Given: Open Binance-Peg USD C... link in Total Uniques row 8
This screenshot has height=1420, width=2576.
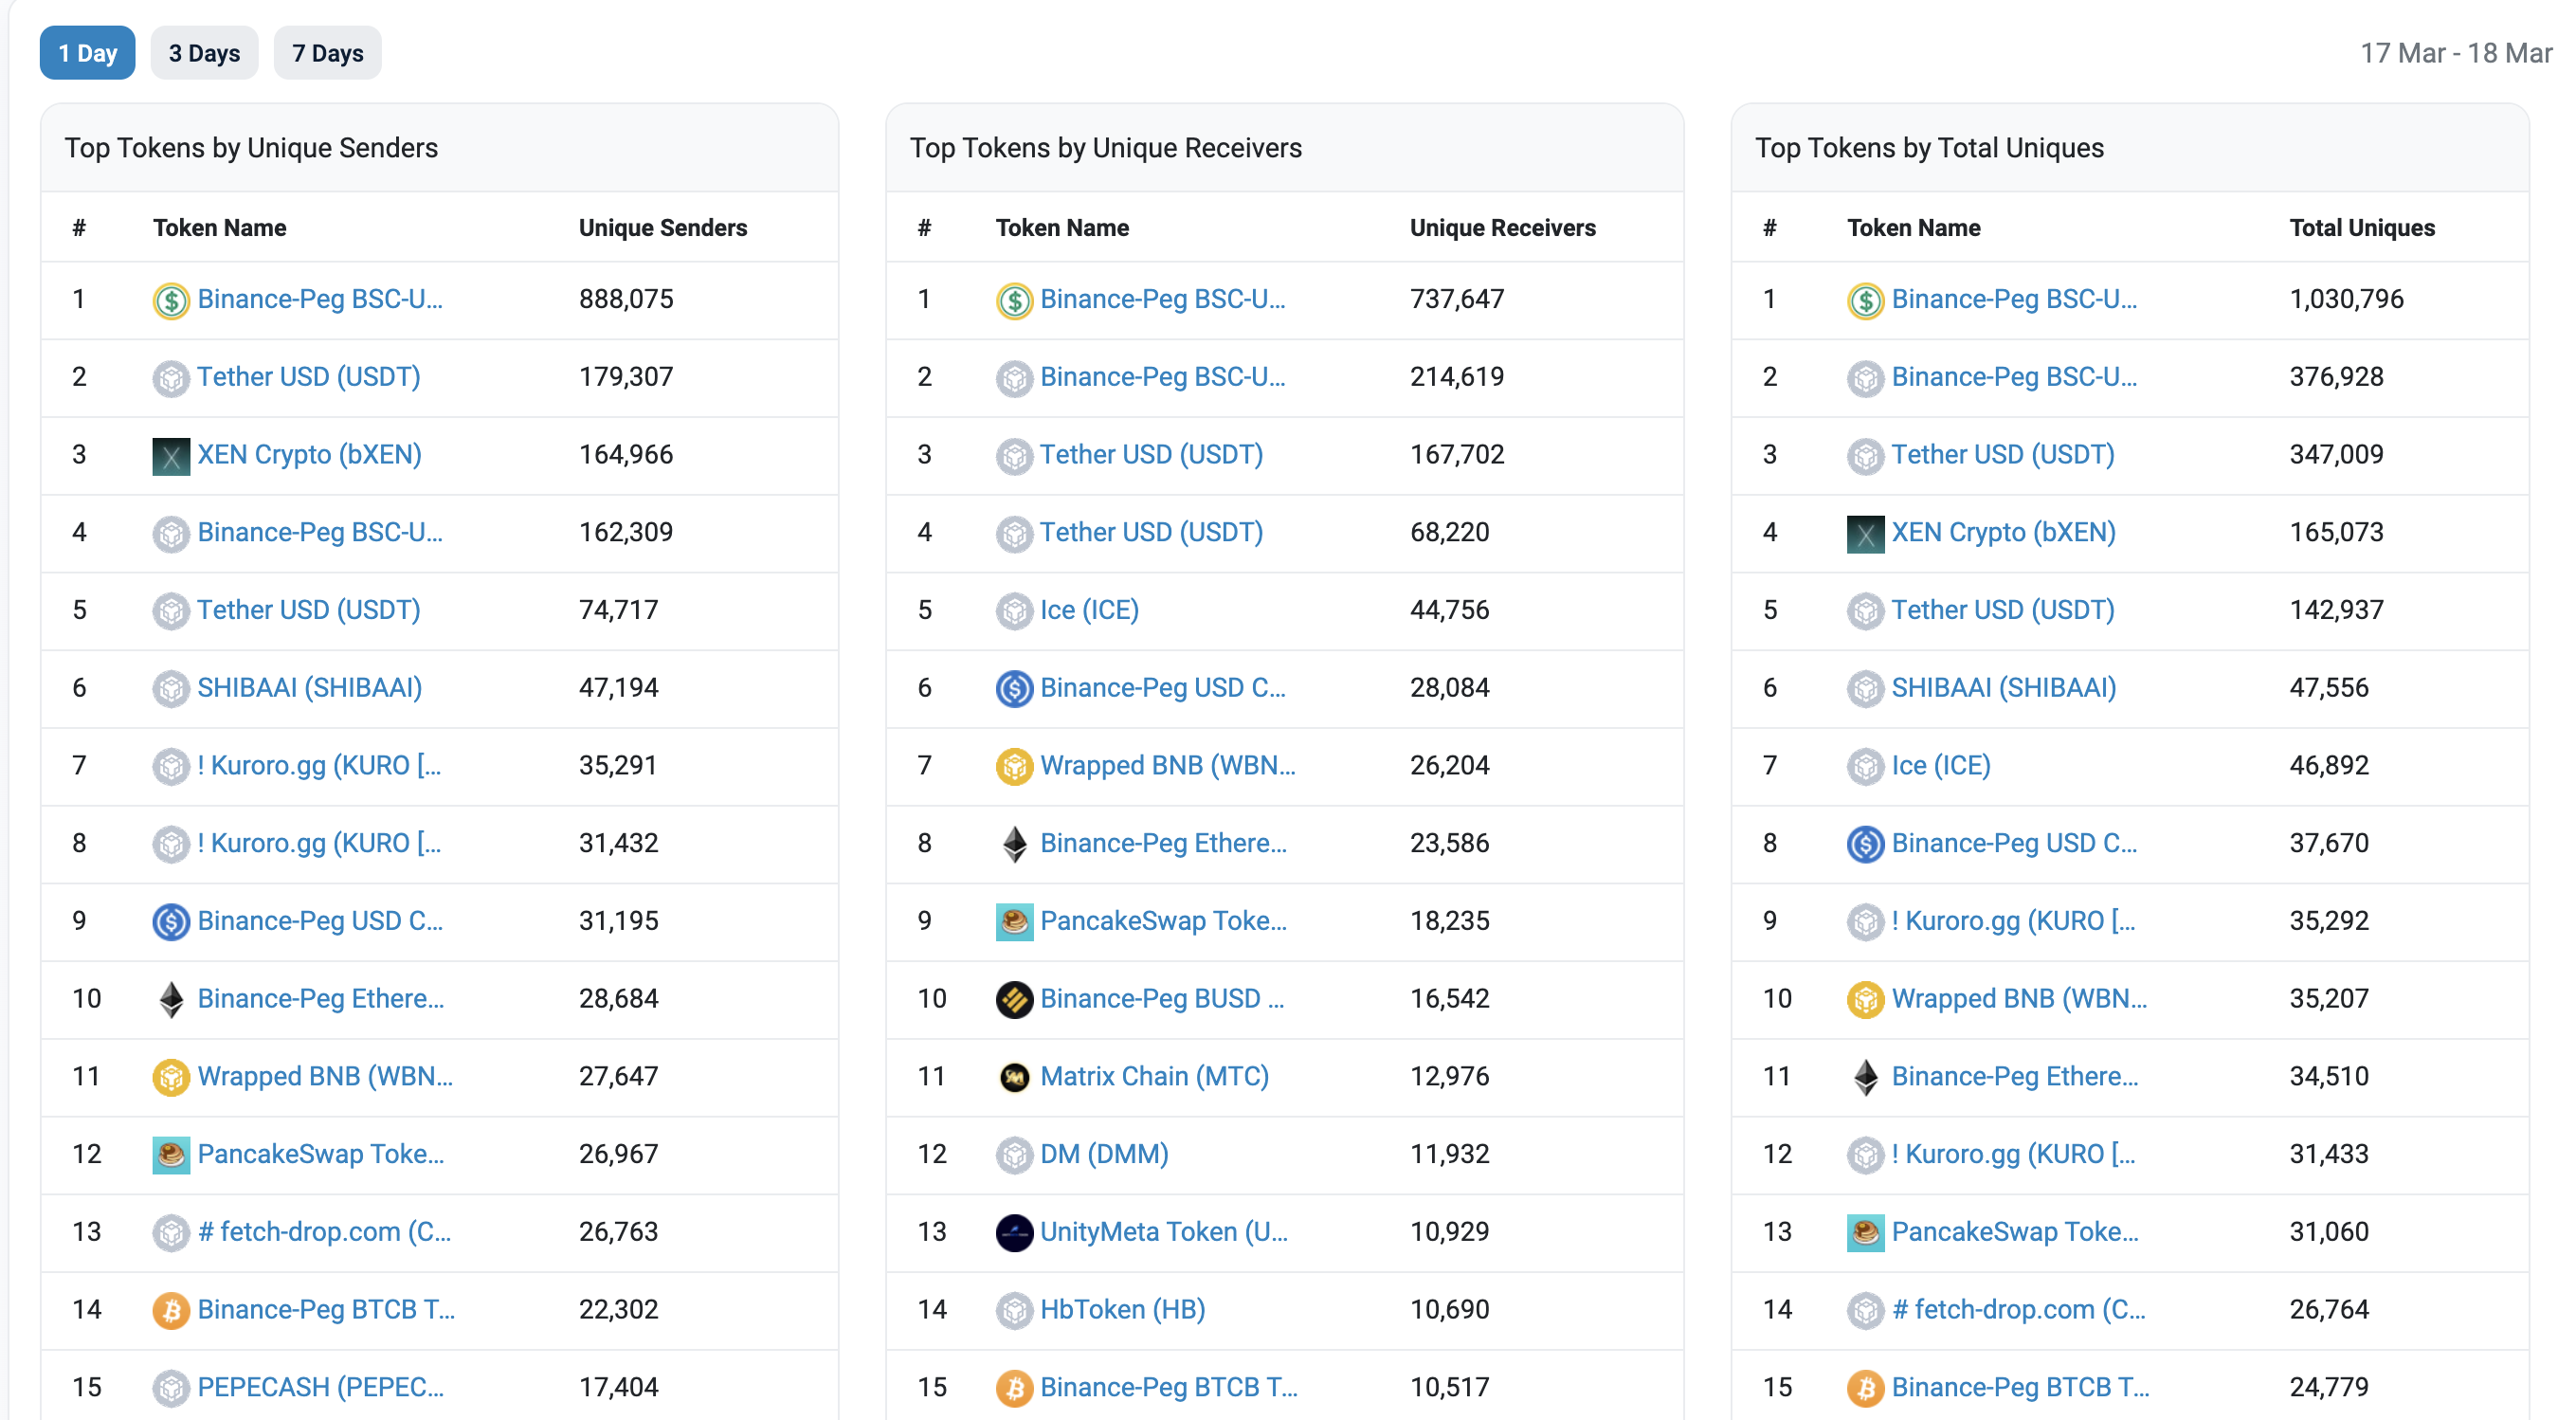Looking at the screenshot, I should [x=2014, y=843].
